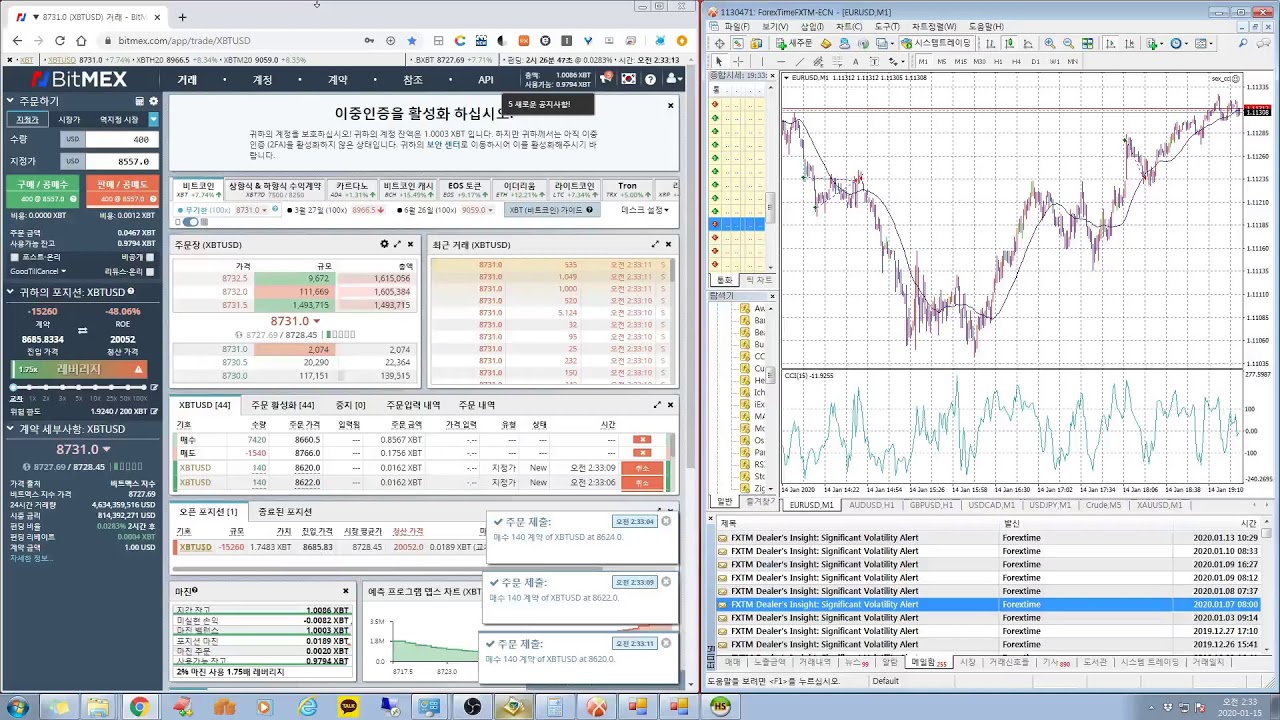Select MetaTrader cursor arrow tool
The image size is (1280, 720).
[718, 61]
